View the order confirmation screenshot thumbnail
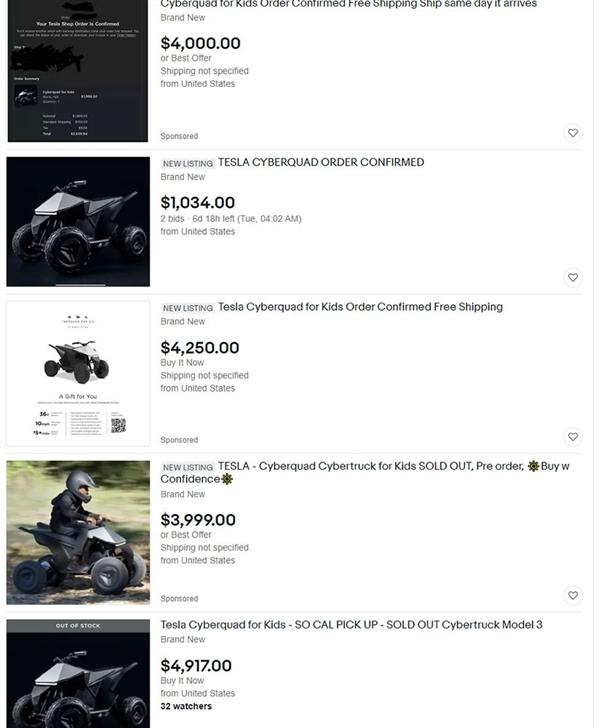The image size is (600, 728). point(78,71)
